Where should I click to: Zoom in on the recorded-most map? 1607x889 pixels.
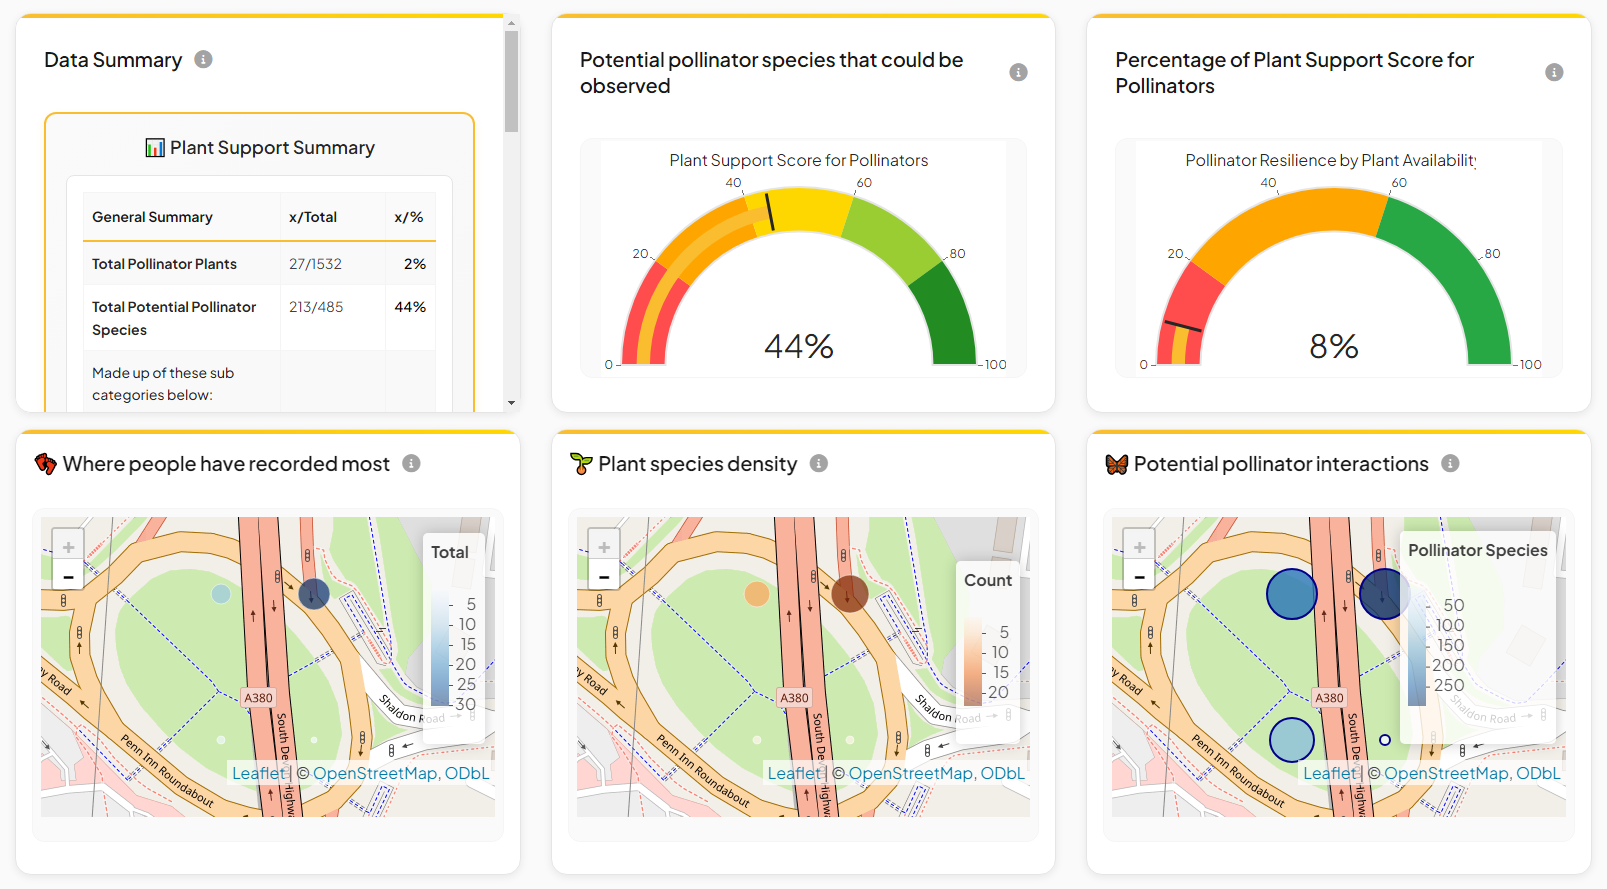tap(68, 547)
